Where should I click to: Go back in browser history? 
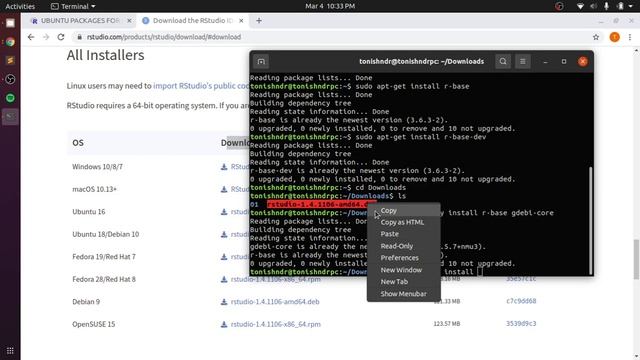coord(31,37)
